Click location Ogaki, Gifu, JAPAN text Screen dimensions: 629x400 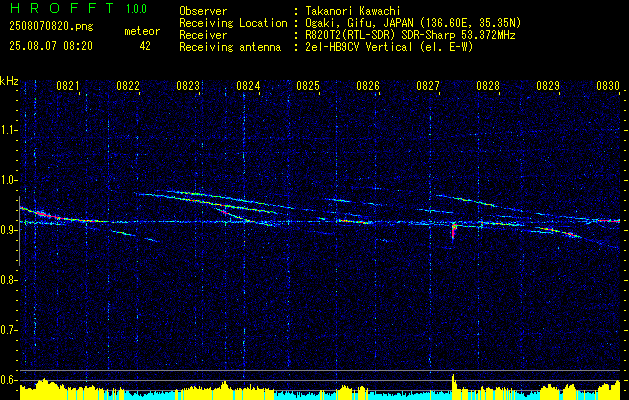click(x=411, y=23)
